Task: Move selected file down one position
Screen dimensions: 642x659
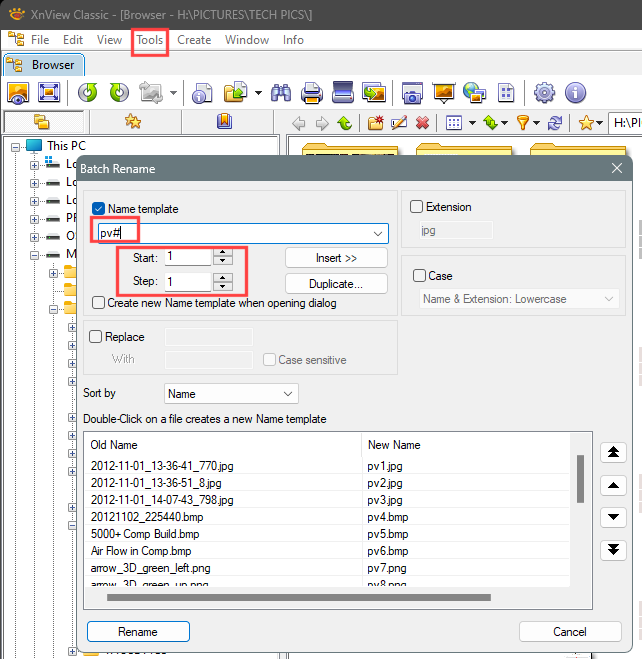Action: [613, 517]
